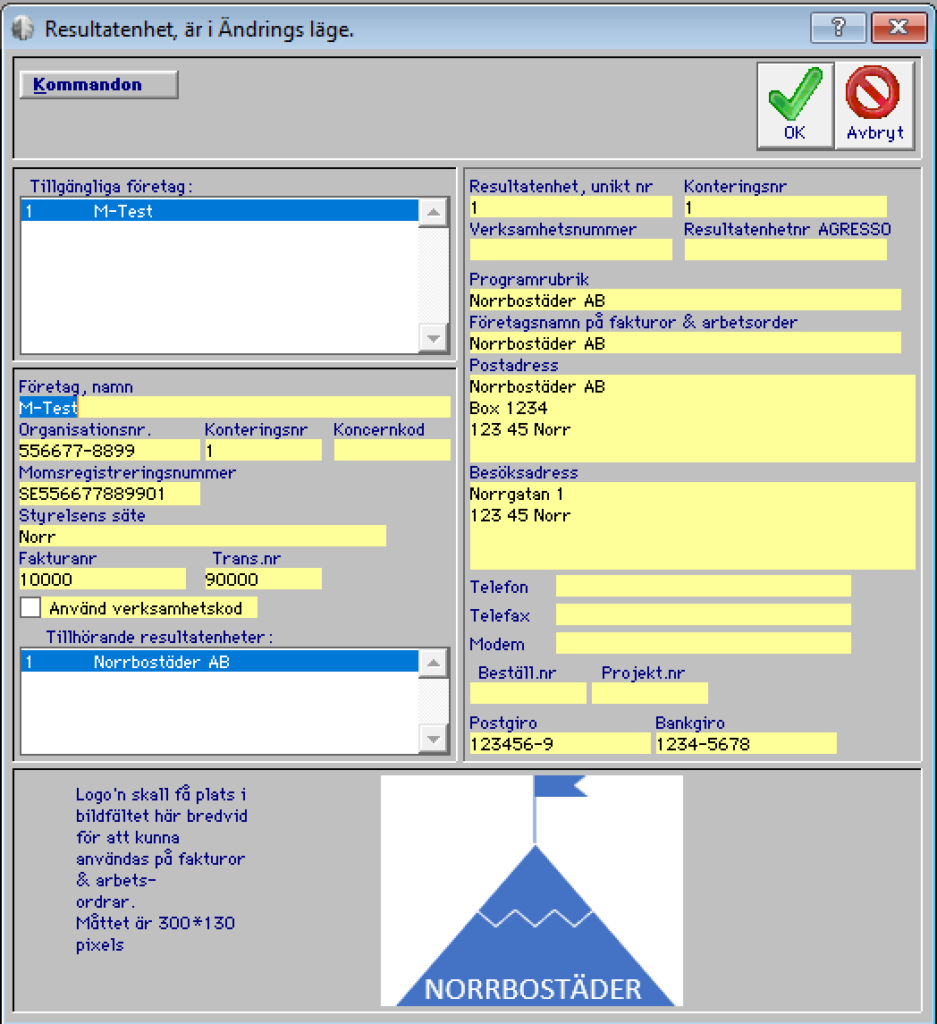Edit the Postgiro field 123456-9

(x=560, y=743)
